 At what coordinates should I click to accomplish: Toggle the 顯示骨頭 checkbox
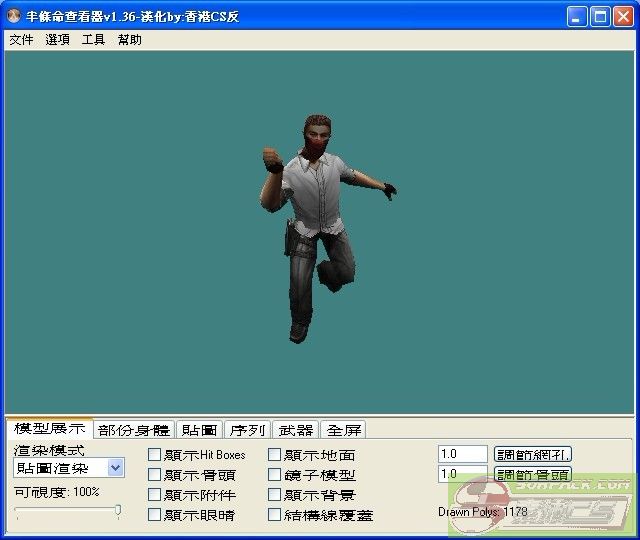click(x=154, y=475)
